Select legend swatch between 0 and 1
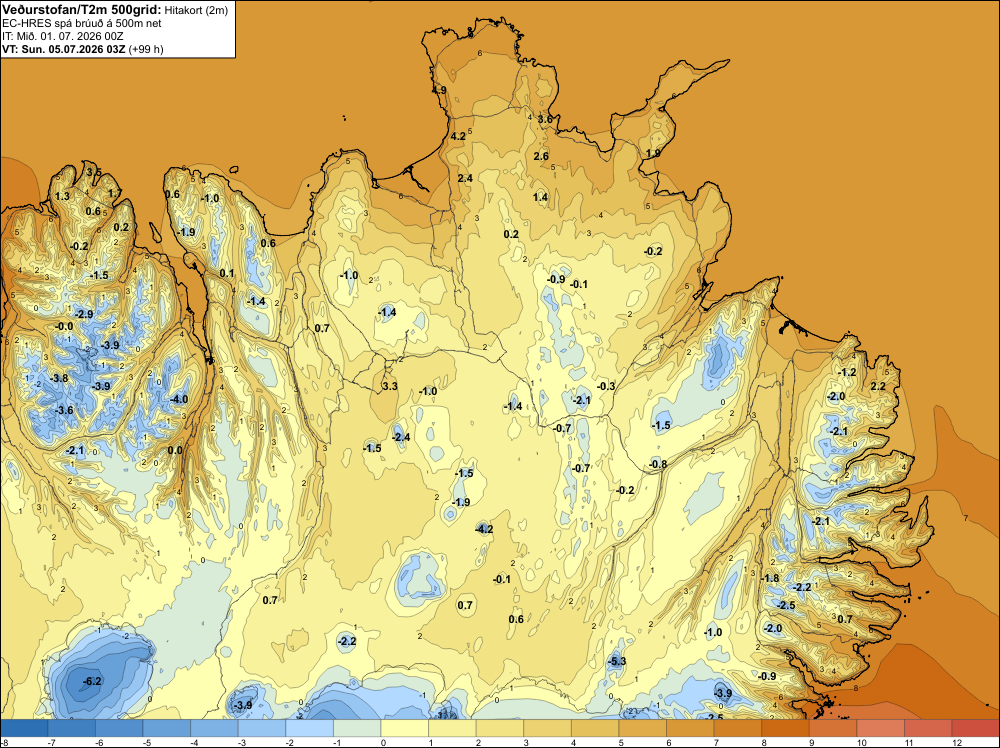 (x=404, y=728)
